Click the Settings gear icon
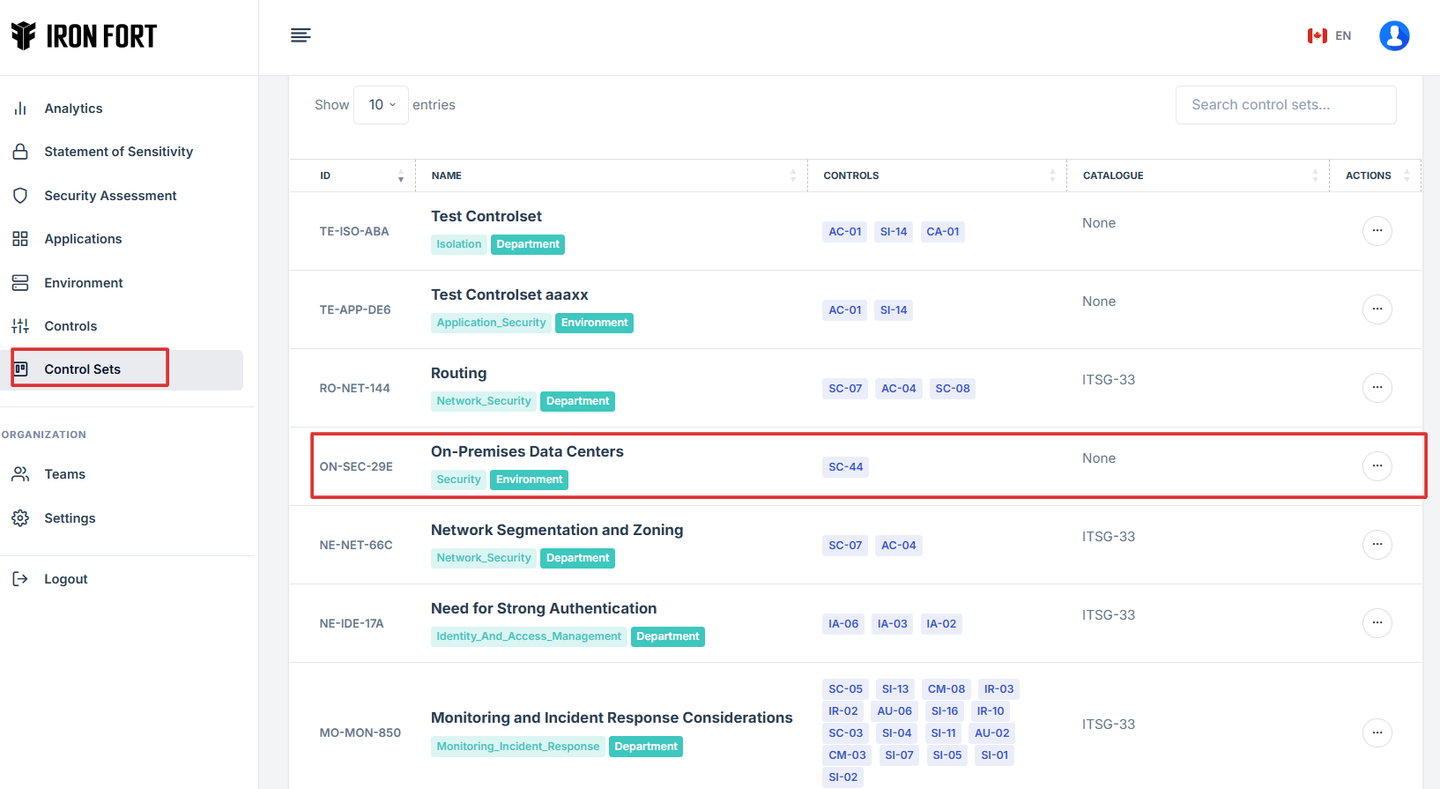Viewport: 1440px width, 789px height. [x=20, y=518]
